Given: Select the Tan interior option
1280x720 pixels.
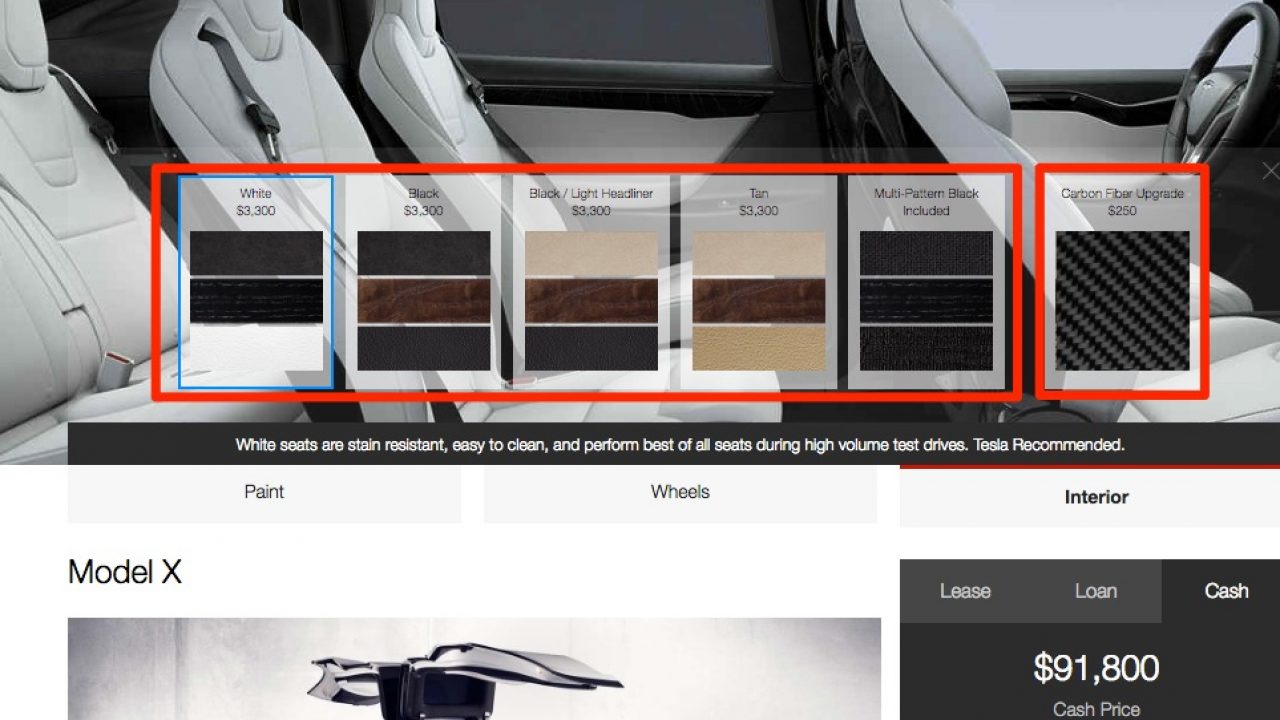Looking at the screenshot, I should (x=759, y=282).
